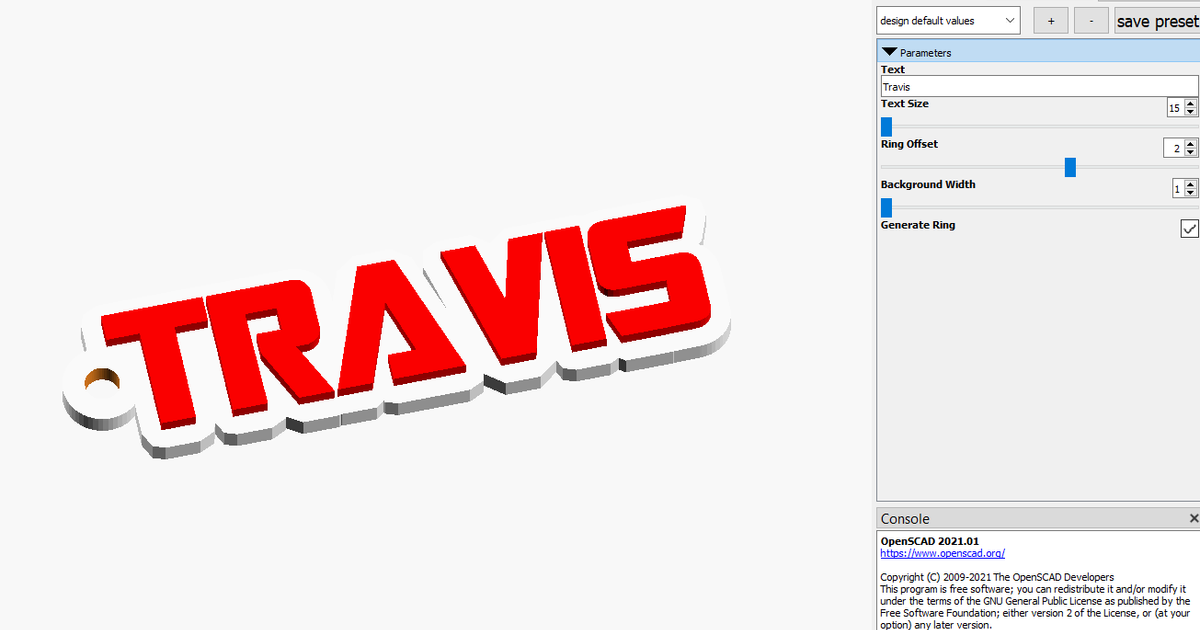The width and height of the screenshot is (1200, 630).
Task: Increase Text Size with its up arrow
Action: [1192, 103]
